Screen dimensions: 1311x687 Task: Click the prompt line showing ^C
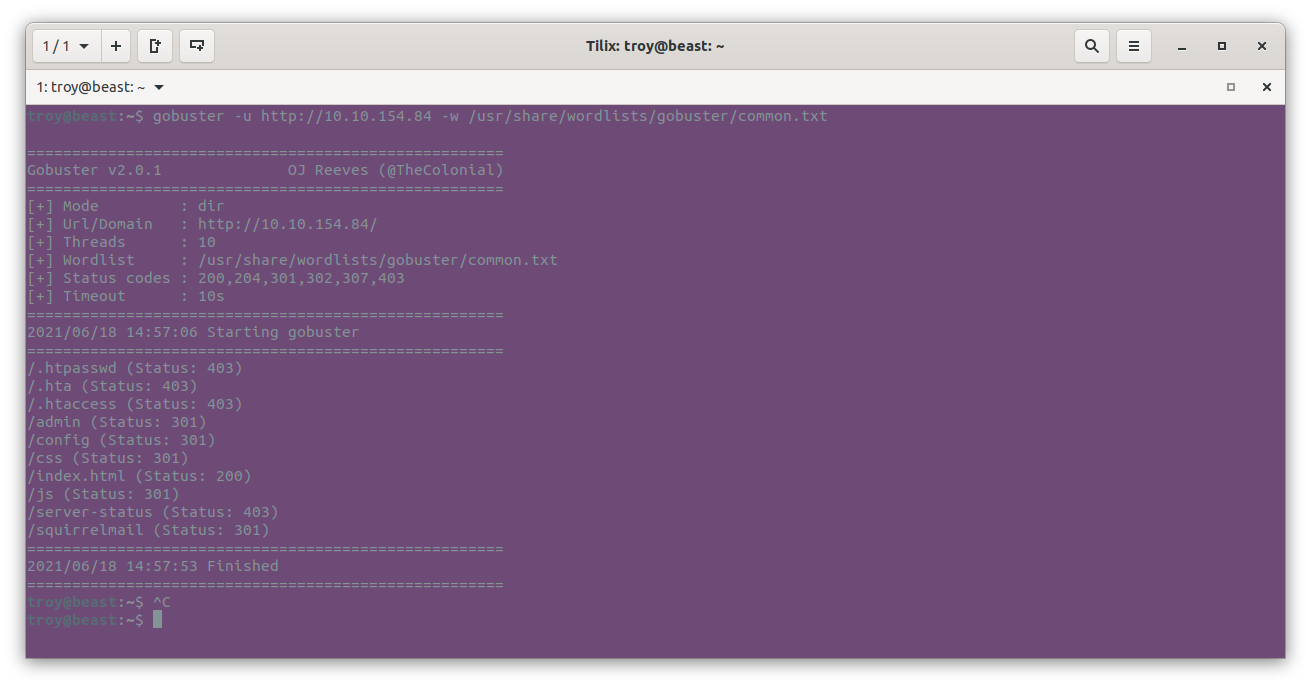pyautogui.click(x=99, y=602)
